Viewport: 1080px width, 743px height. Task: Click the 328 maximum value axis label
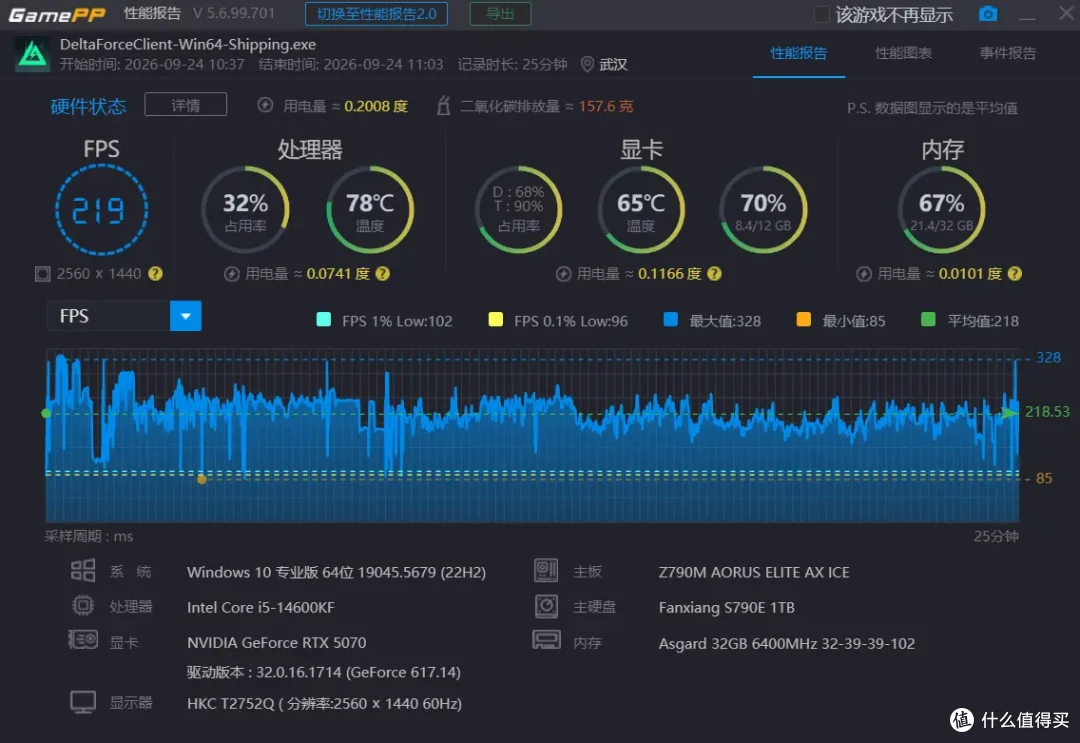click(1048, 357)
